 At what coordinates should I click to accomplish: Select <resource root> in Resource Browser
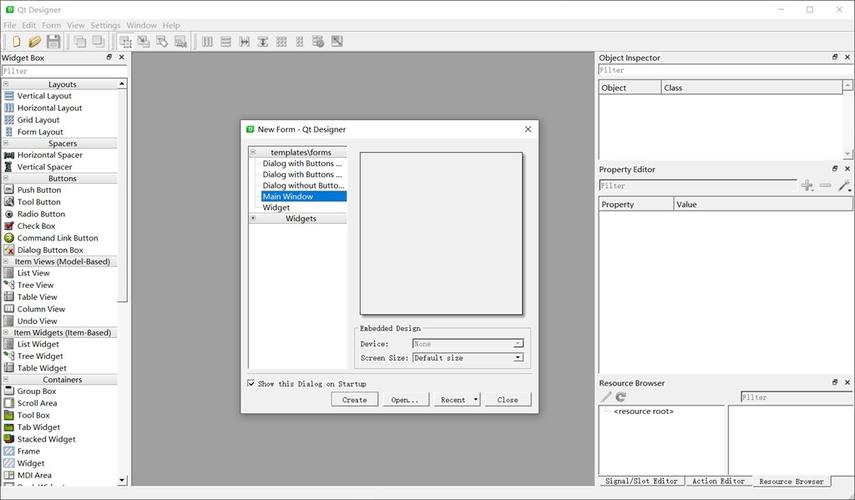[643, 411]
